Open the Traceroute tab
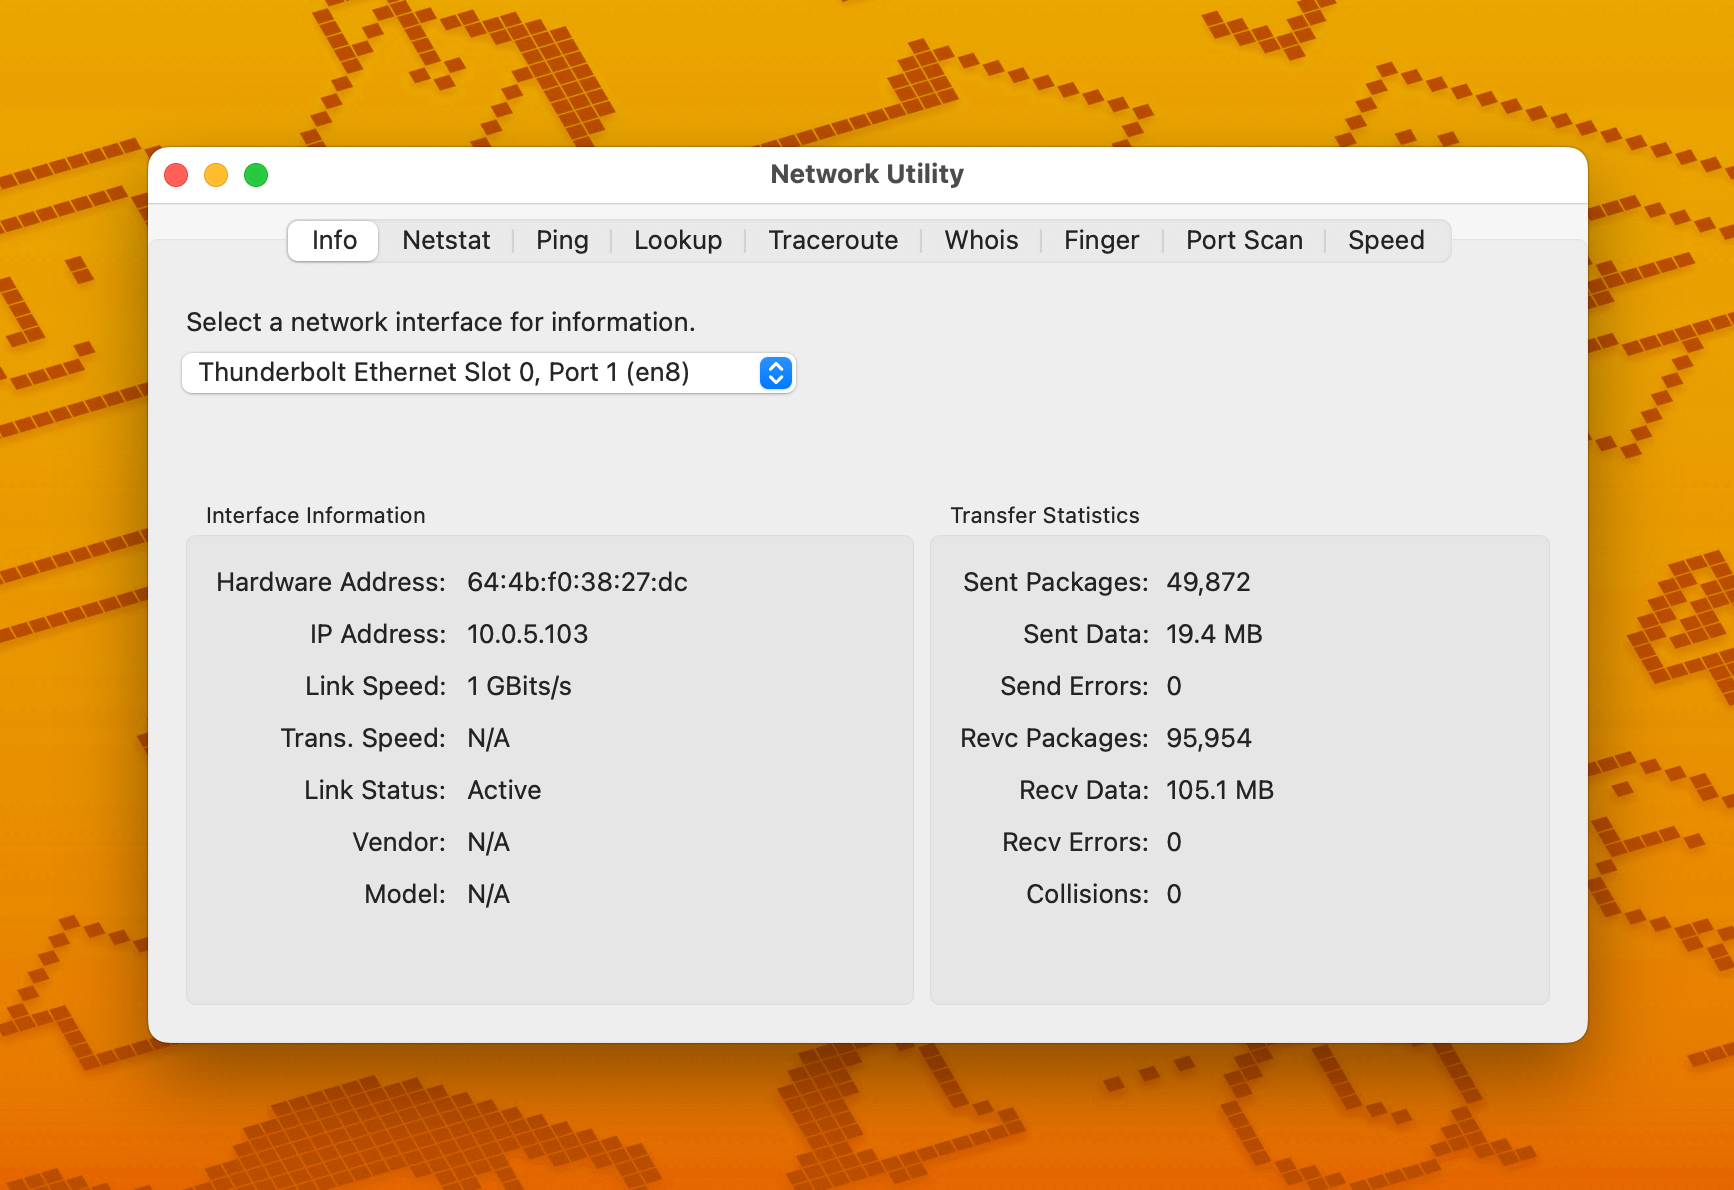Screen dimensions: 1734x1190 tap(833, 241)
